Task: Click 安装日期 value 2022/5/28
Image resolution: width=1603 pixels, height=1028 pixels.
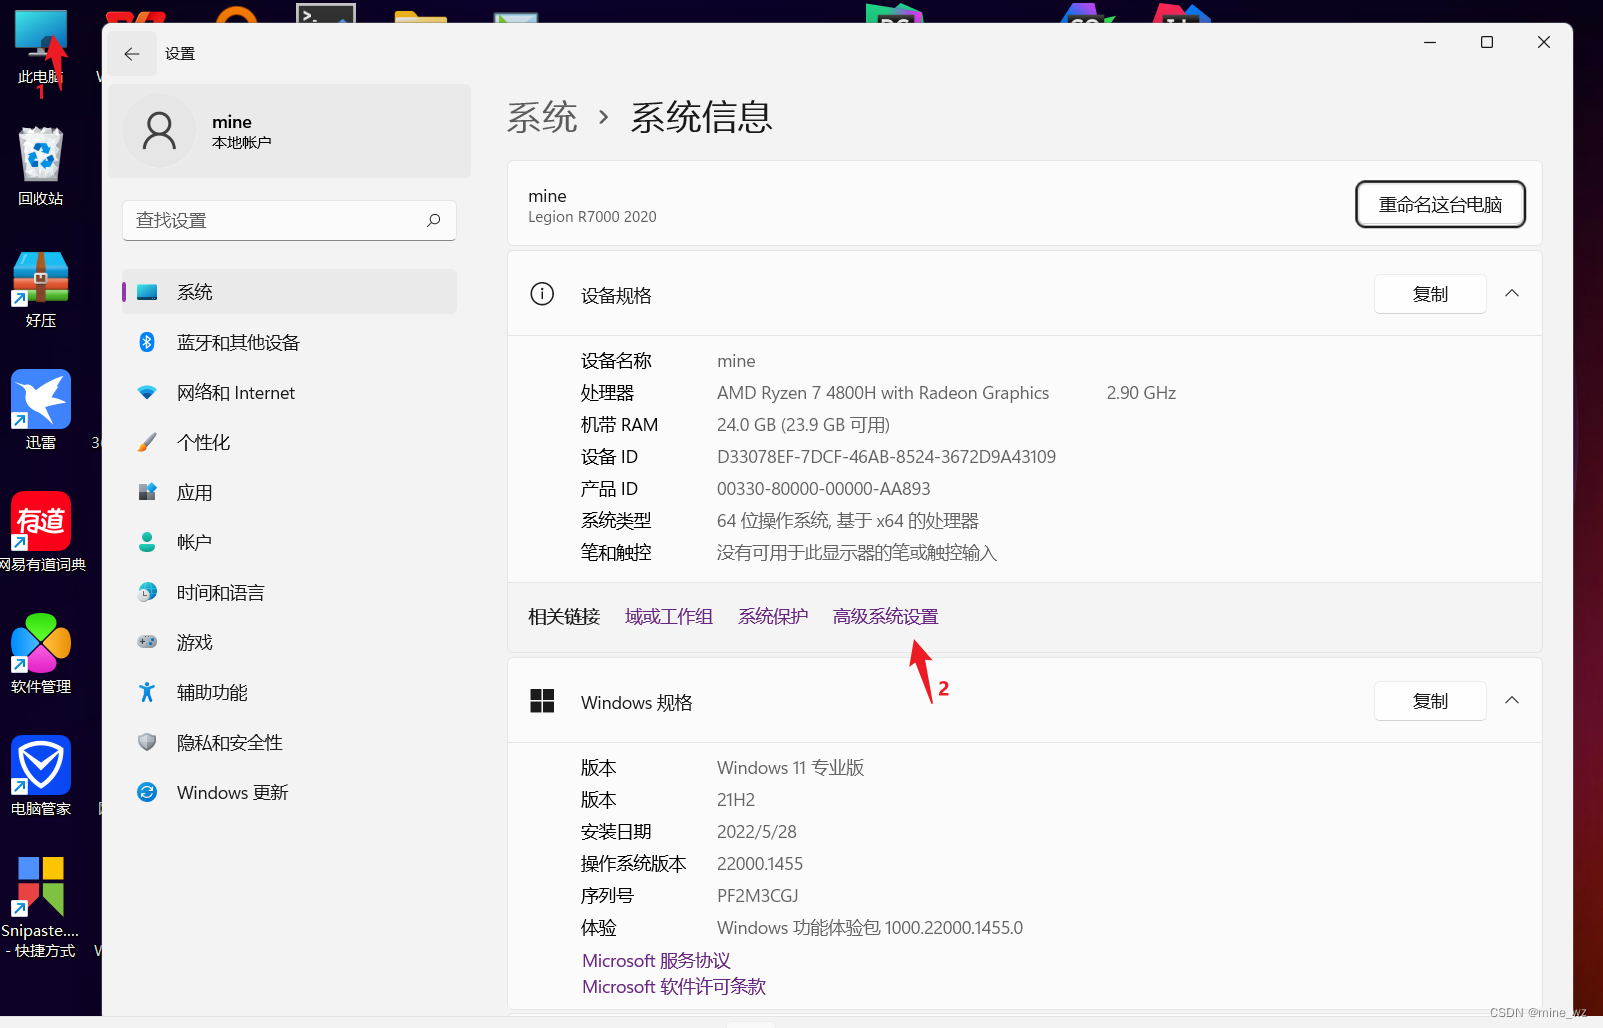Action: click(x=757, y=832)
